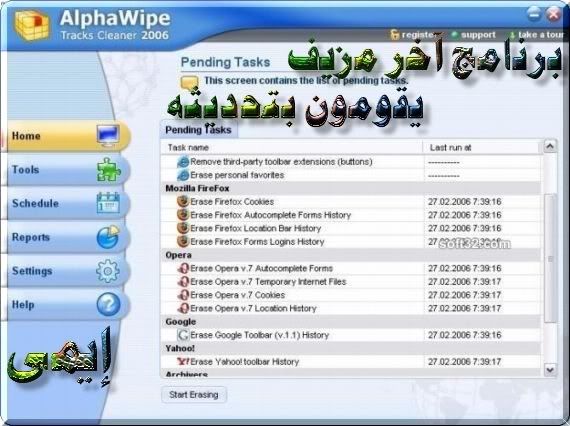Open Tools via puzzle piece icon

(109, 169)
